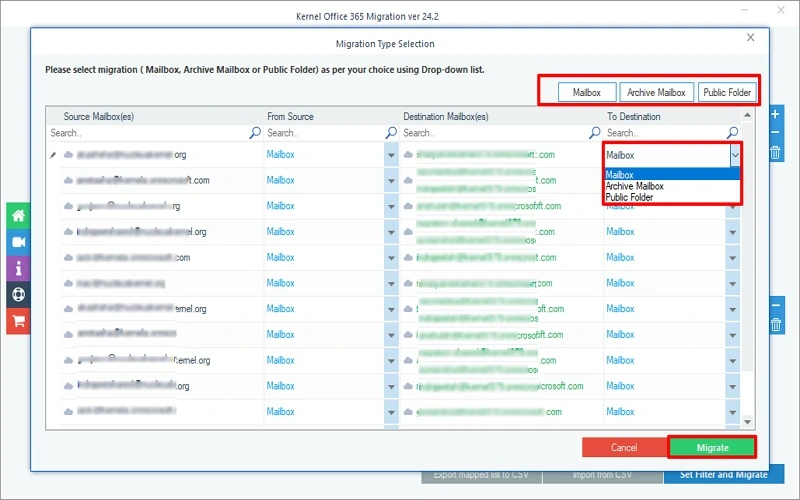
Task: Click To Destination Mailbox value in seventh row
Action: (620, 309)
